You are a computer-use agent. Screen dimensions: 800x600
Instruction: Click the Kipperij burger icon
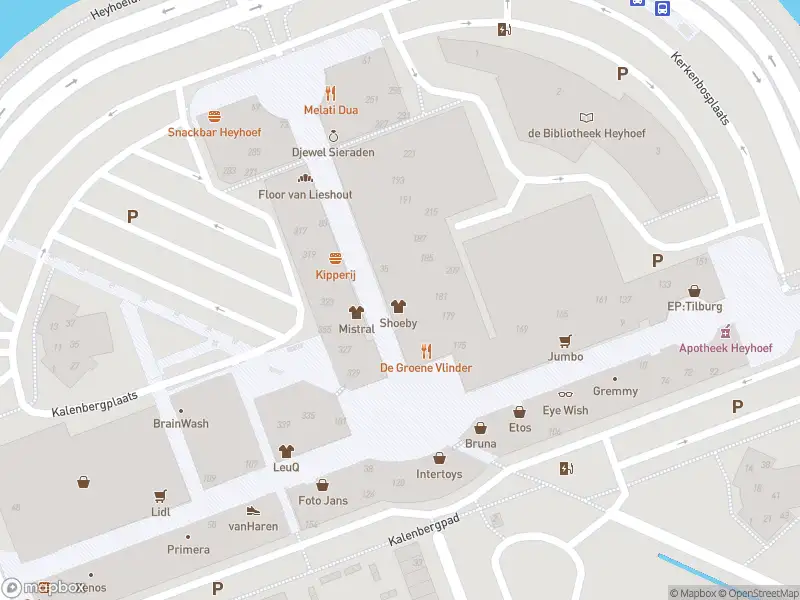point(335,259)
